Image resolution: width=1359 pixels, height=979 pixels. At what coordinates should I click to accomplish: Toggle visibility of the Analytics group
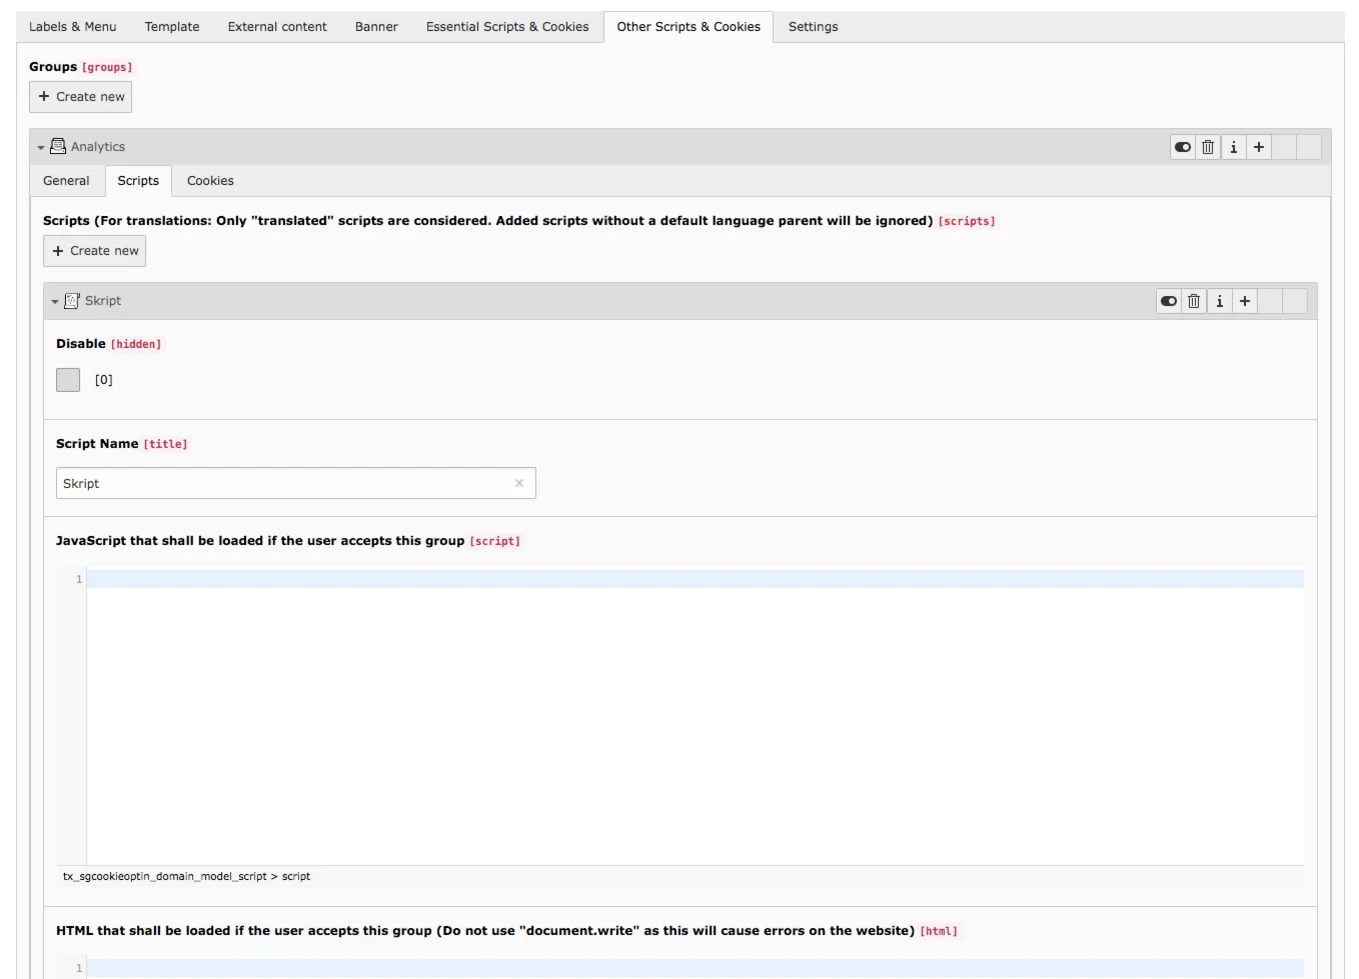coord(1183,146)
